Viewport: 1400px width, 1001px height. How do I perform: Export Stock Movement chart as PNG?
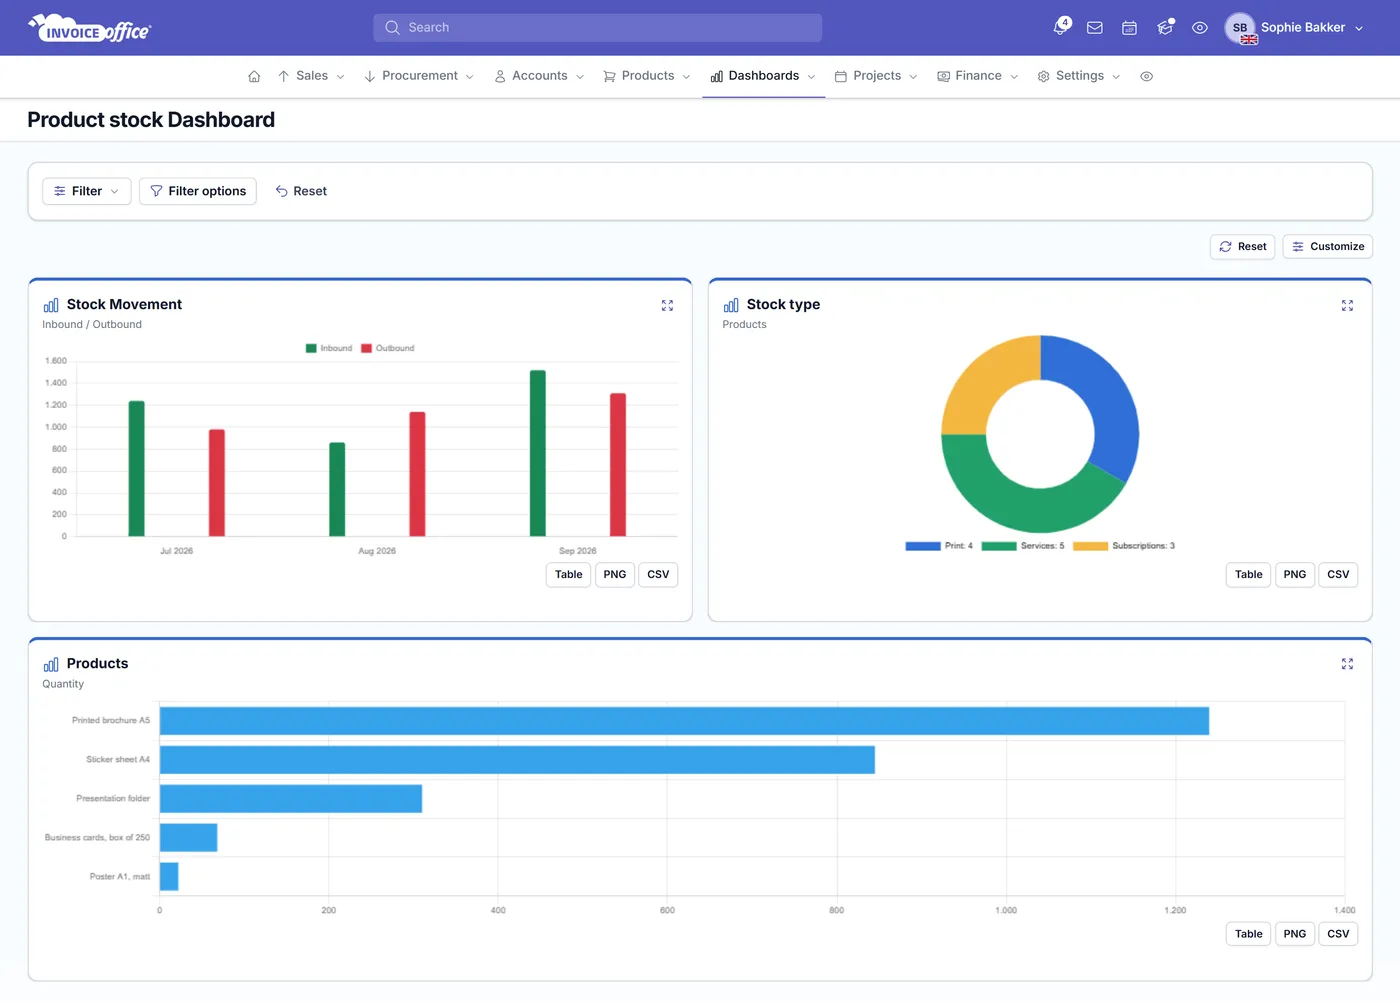tap(615, 575)
